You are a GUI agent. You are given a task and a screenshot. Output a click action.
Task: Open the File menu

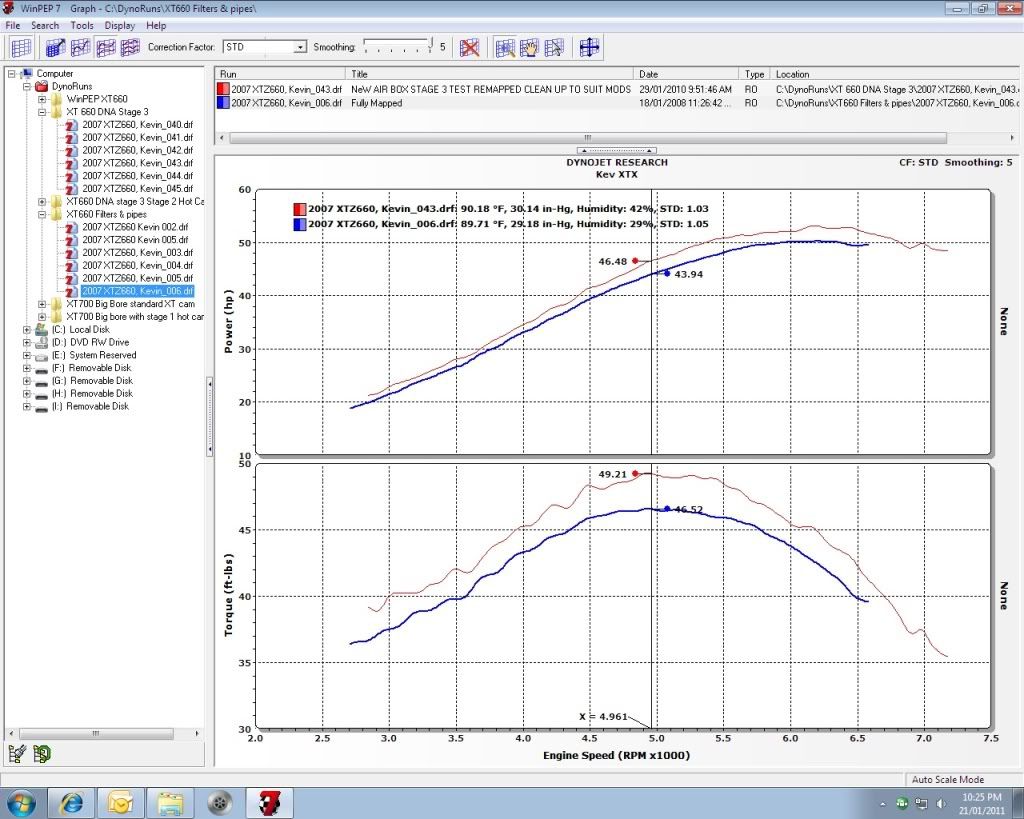click(13, 25)
